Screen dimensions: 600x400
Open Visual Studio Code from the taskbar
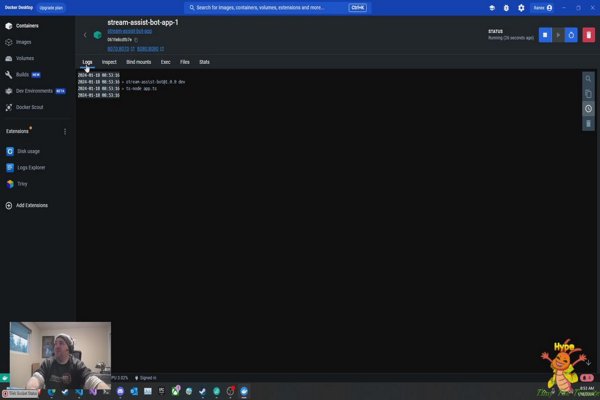(x=79, y=392)
